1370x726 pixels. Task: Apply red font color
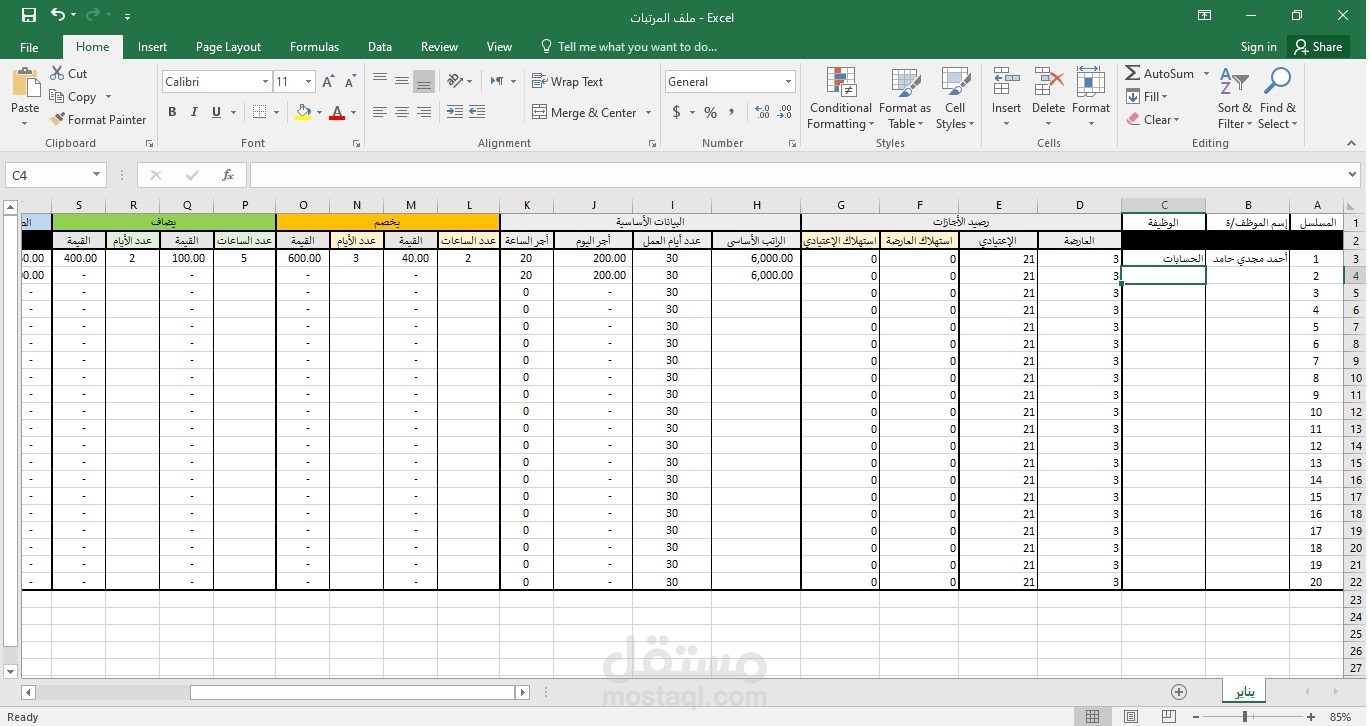[x=338, y=112]
